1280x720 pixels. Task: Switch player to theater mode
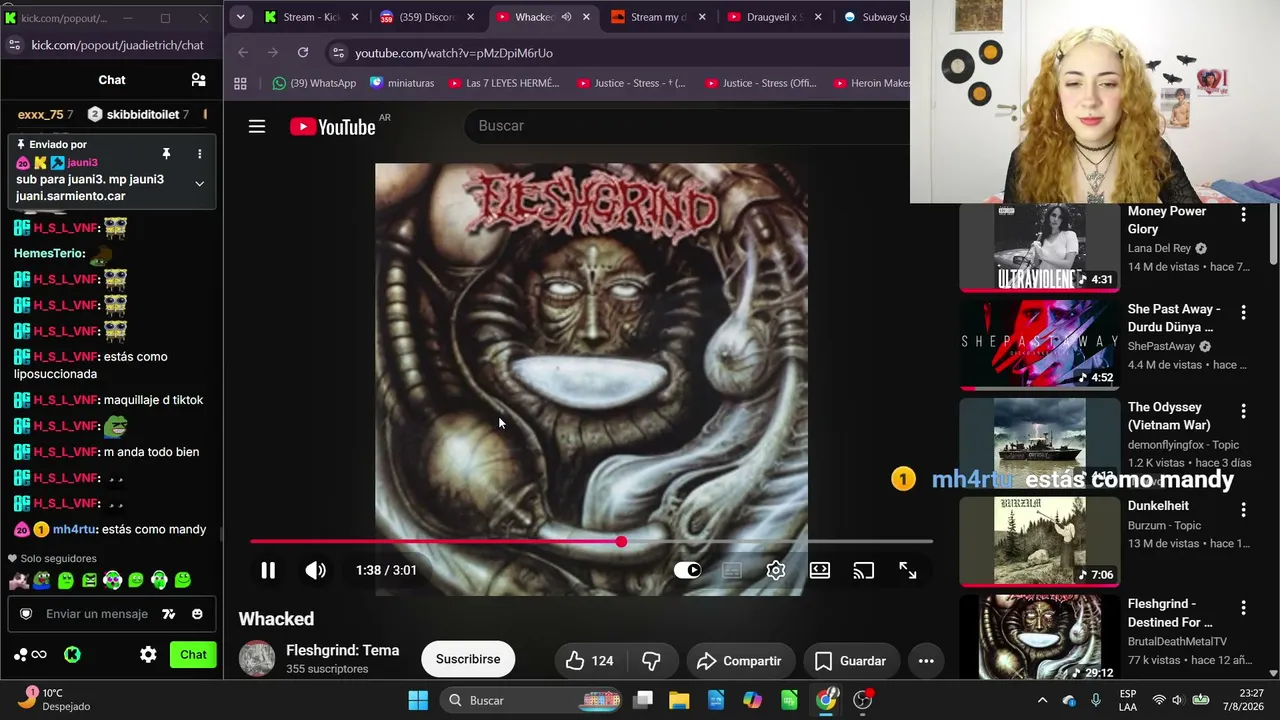pos(820,570)
